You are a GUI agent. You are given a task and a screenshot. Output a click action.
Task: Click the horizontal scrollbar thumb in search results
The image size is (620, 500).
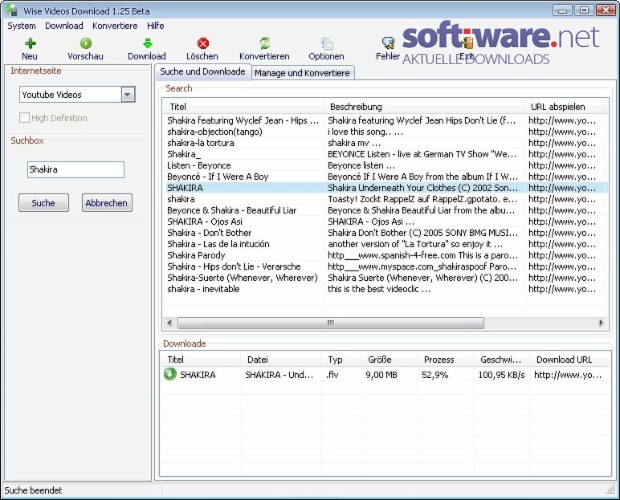coord(331,323)
